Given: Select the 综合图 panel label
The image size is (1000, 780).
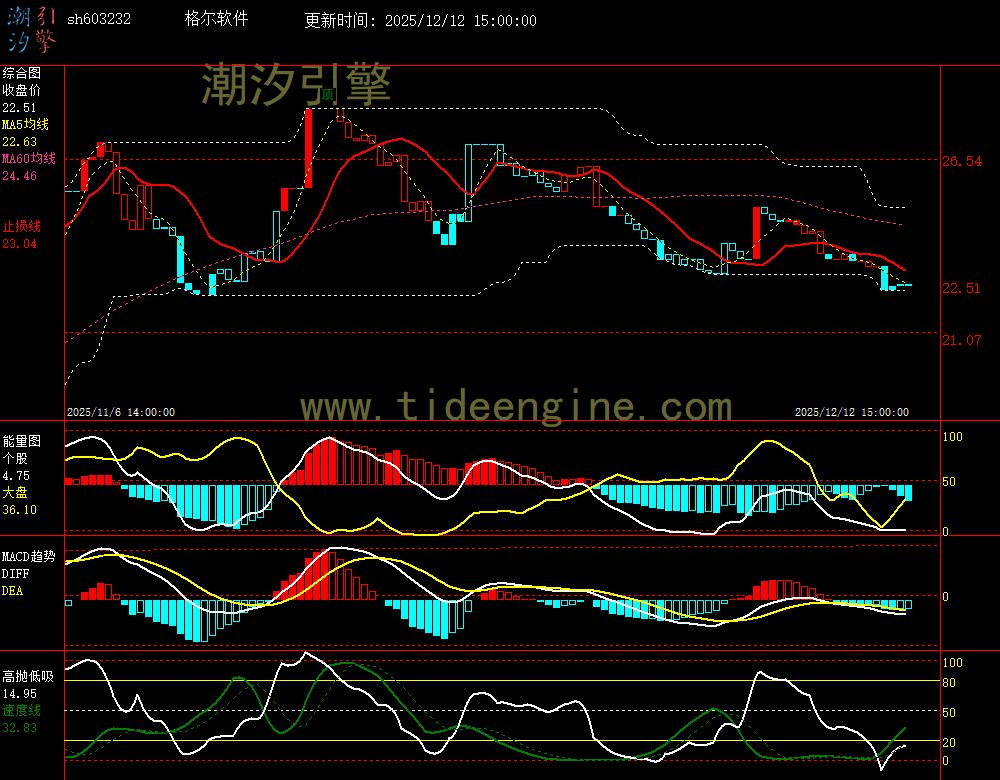Looking at the screenshot, I should click(21, 73).
